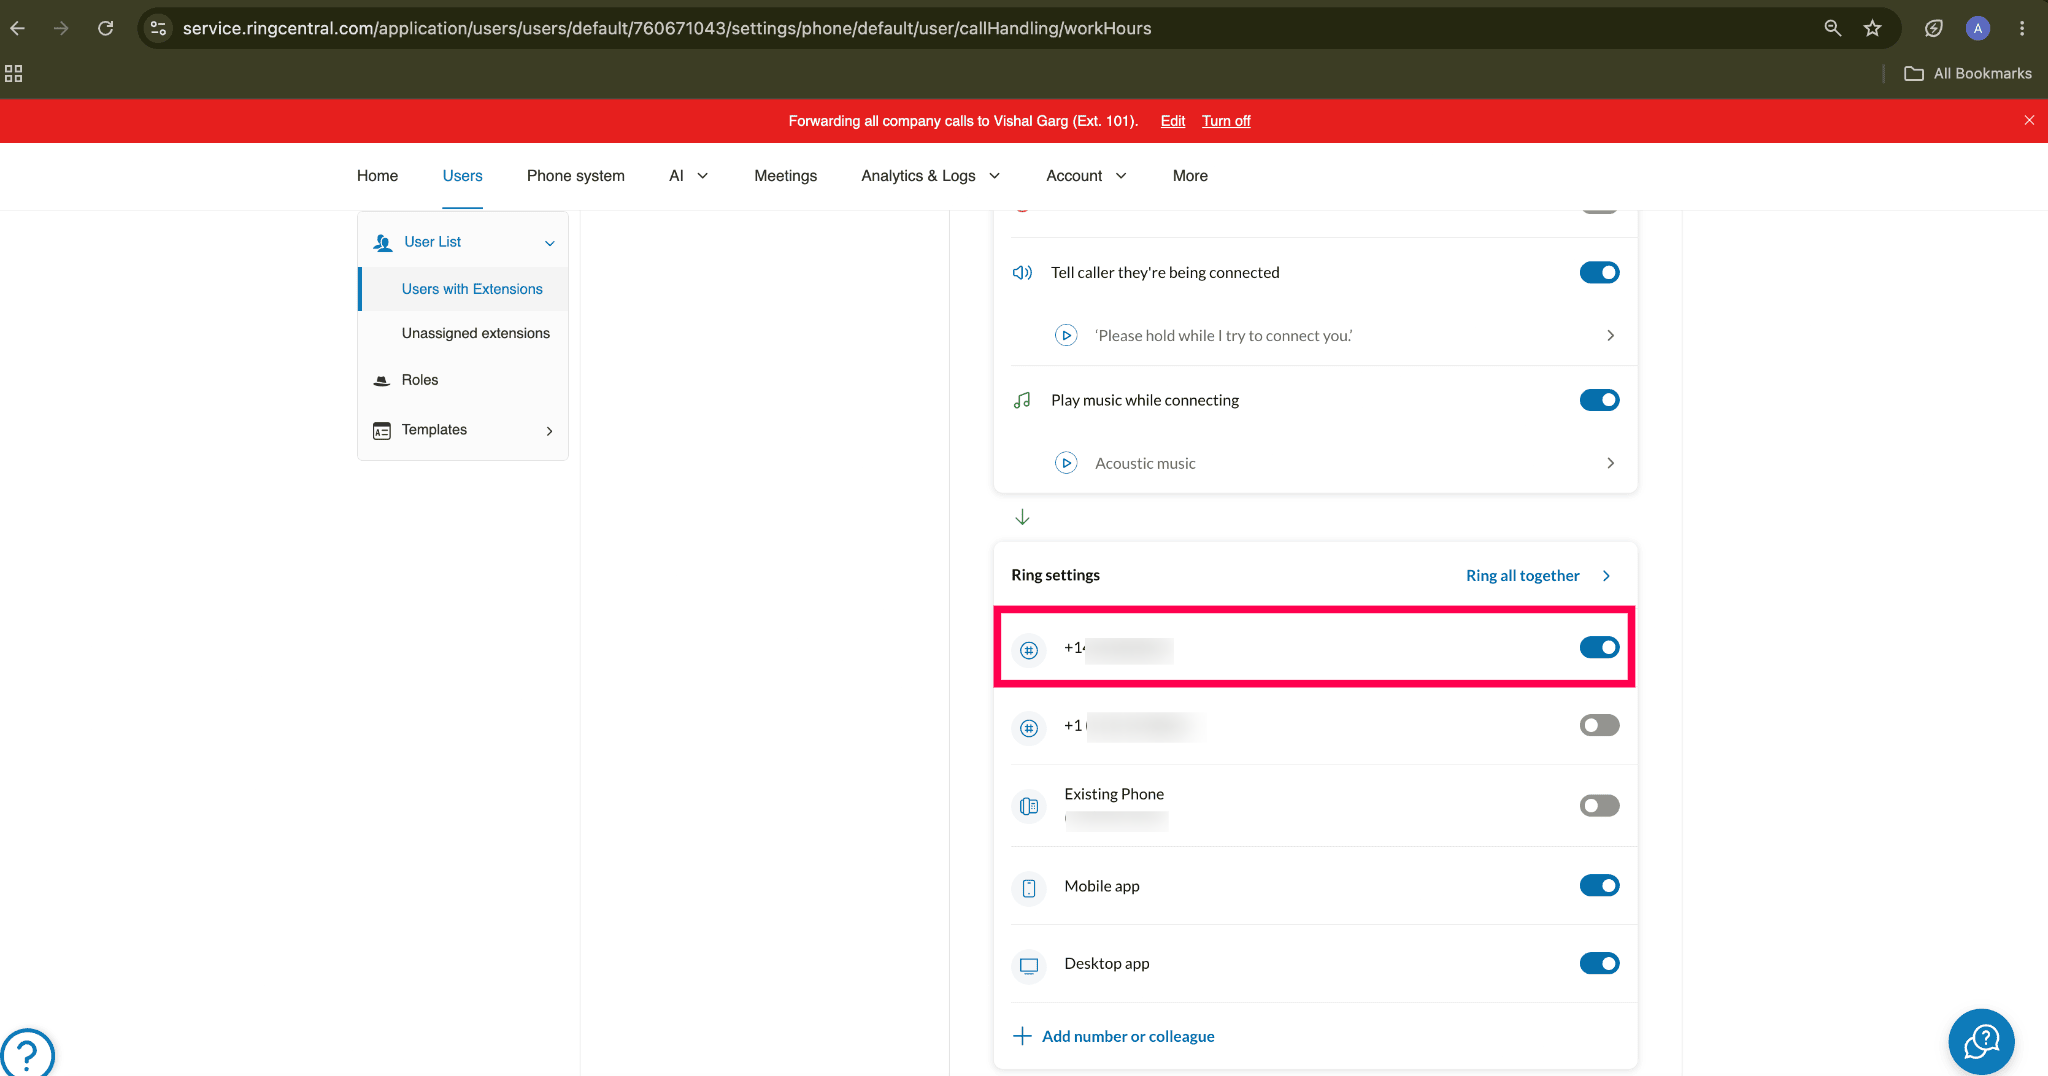Expand the Analytics & Logs menu
Viewport: 2048px width, 1076px height.
(x=931, y=176)
